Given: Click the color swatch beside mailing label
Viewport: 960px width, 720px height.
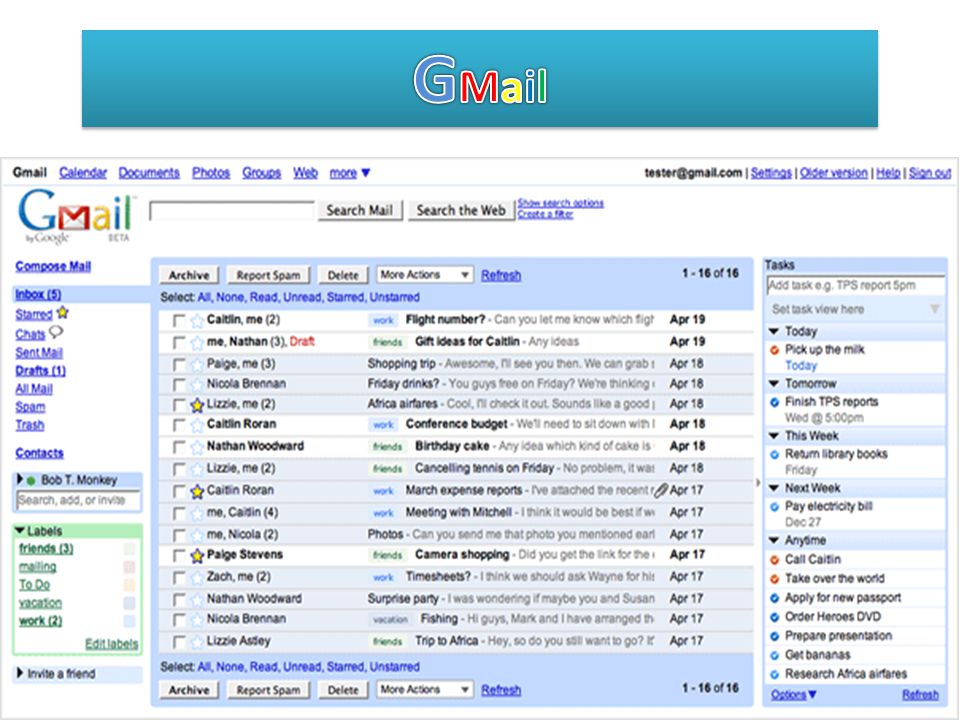Looking at the screenshot, I should pos(129,567).
